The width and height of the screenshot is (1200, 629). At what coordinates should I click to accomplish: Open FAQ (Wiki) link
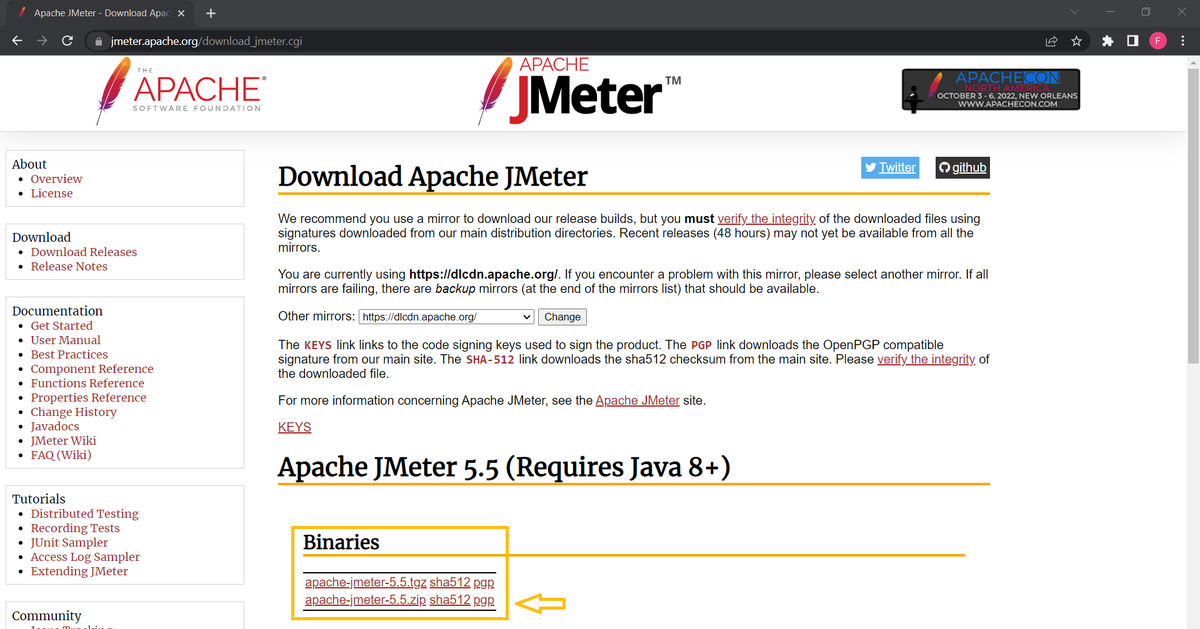coord(61,454)
